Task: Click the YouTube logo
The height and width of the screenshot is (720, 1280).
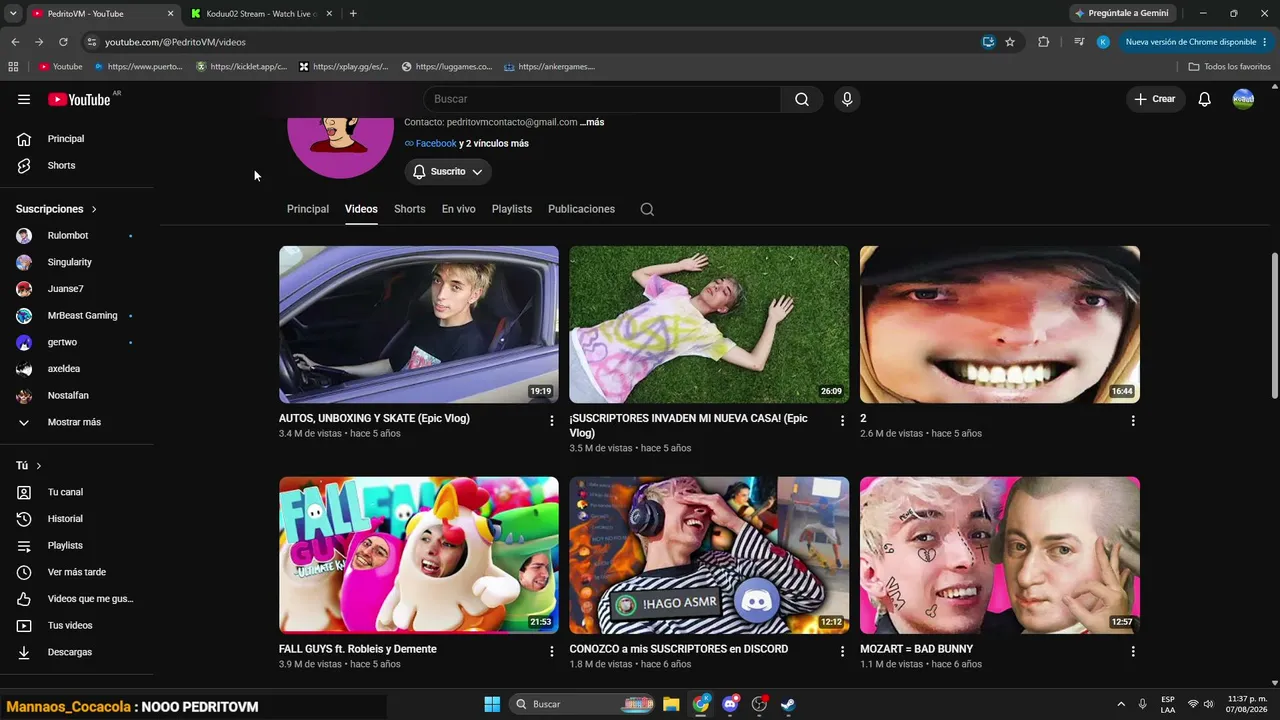Action: pyautogui.click(x=79, y=99)
